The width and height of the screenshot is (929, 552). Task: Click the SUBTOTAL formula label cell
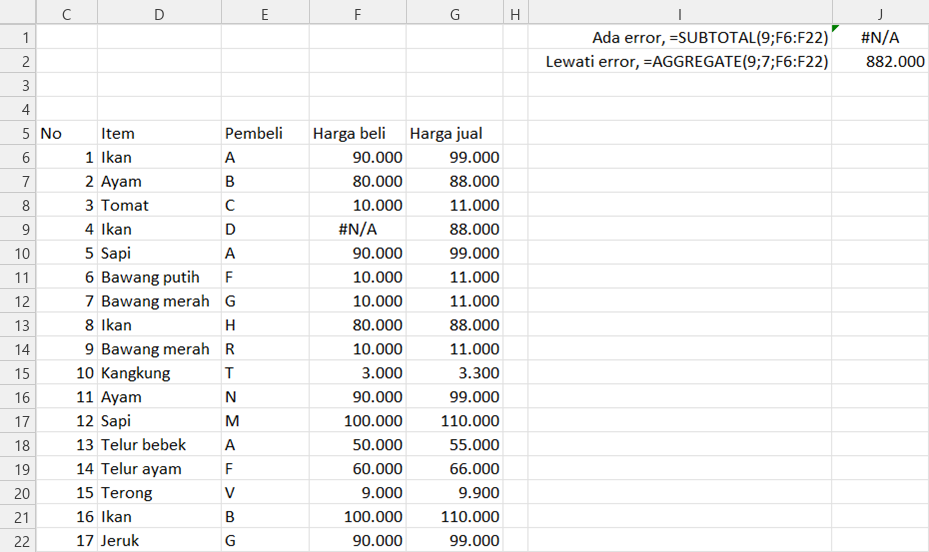pos(680,37)
